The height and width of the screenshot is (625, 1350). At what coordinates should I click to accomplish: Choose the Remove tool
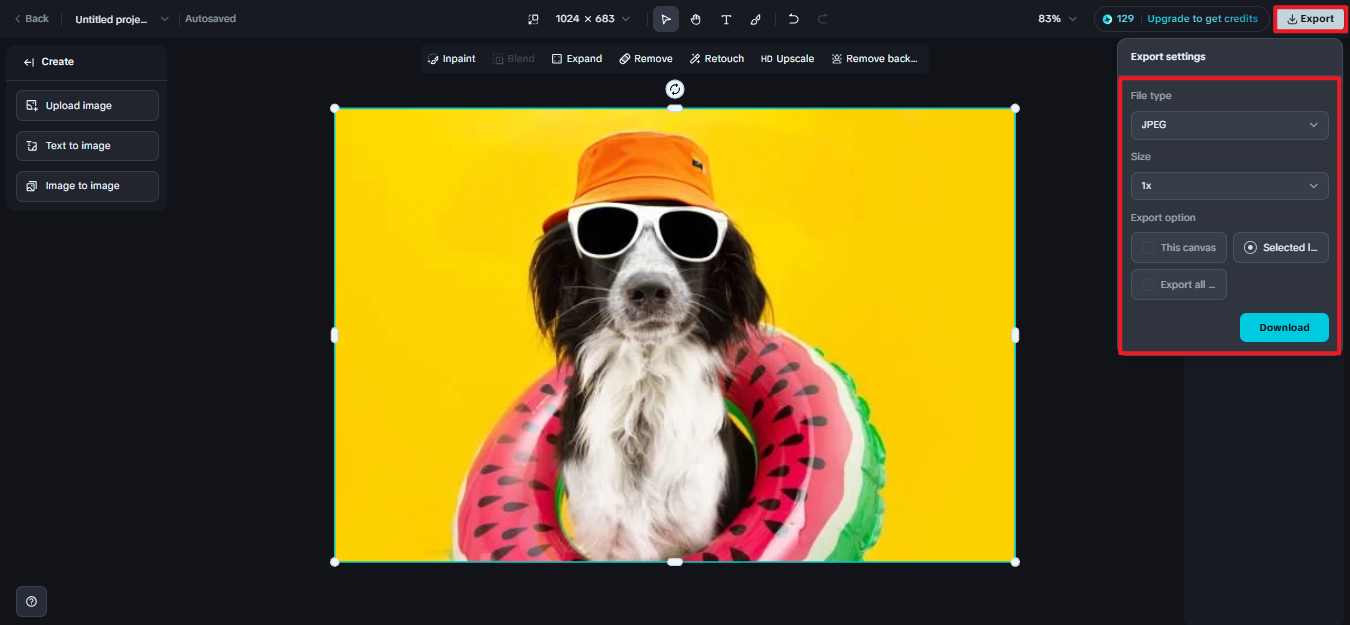646,59
